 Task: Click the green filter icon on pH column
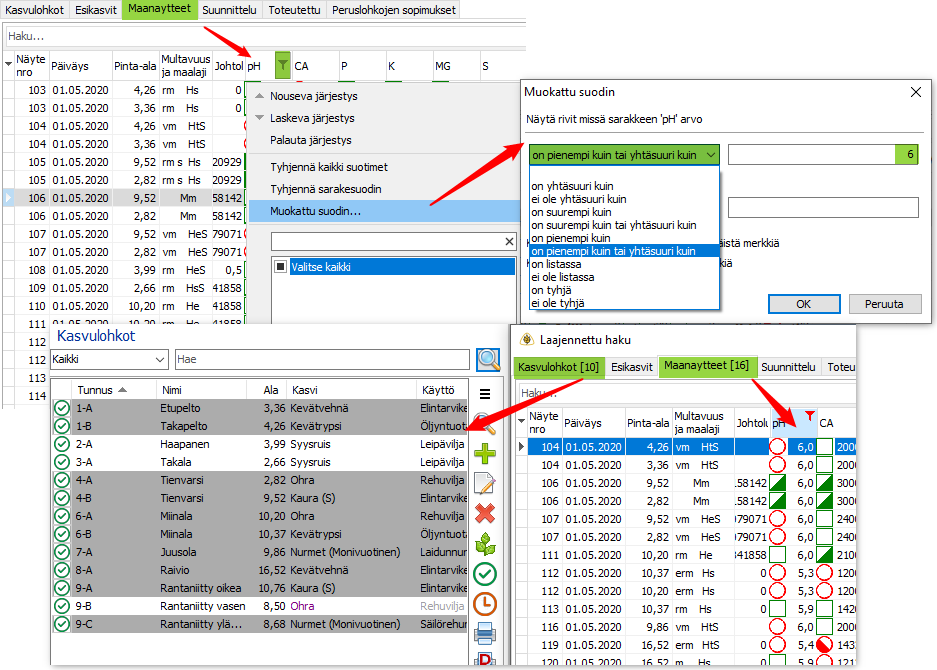pos(282,65)
